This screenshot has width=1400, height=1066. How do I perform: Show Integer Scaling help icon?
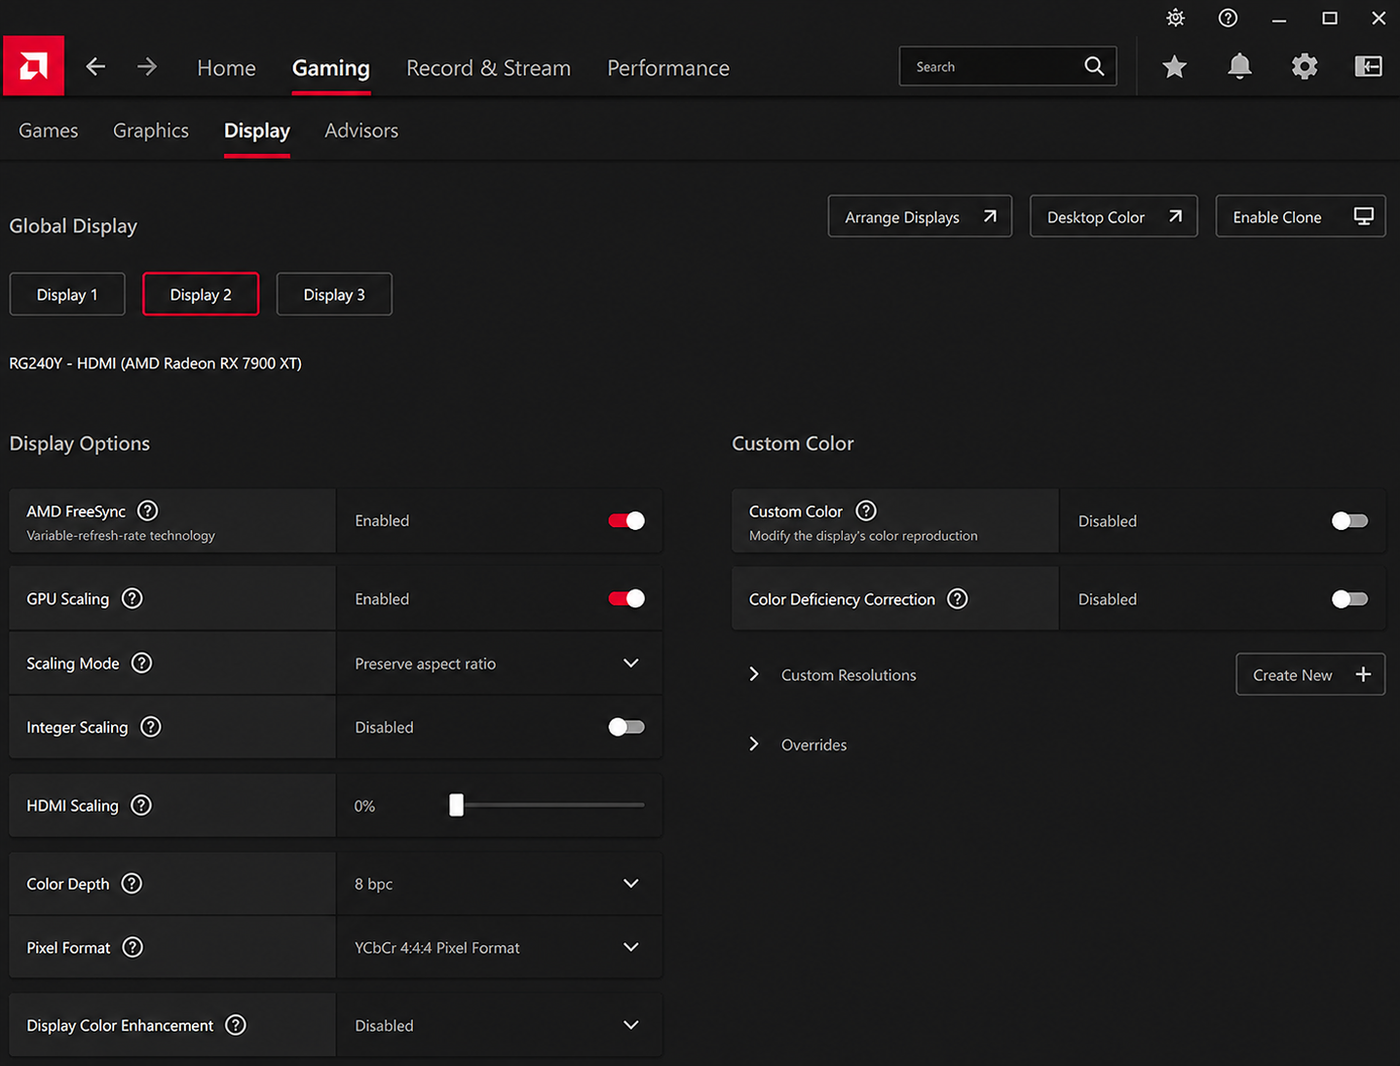tap(151, 727)
